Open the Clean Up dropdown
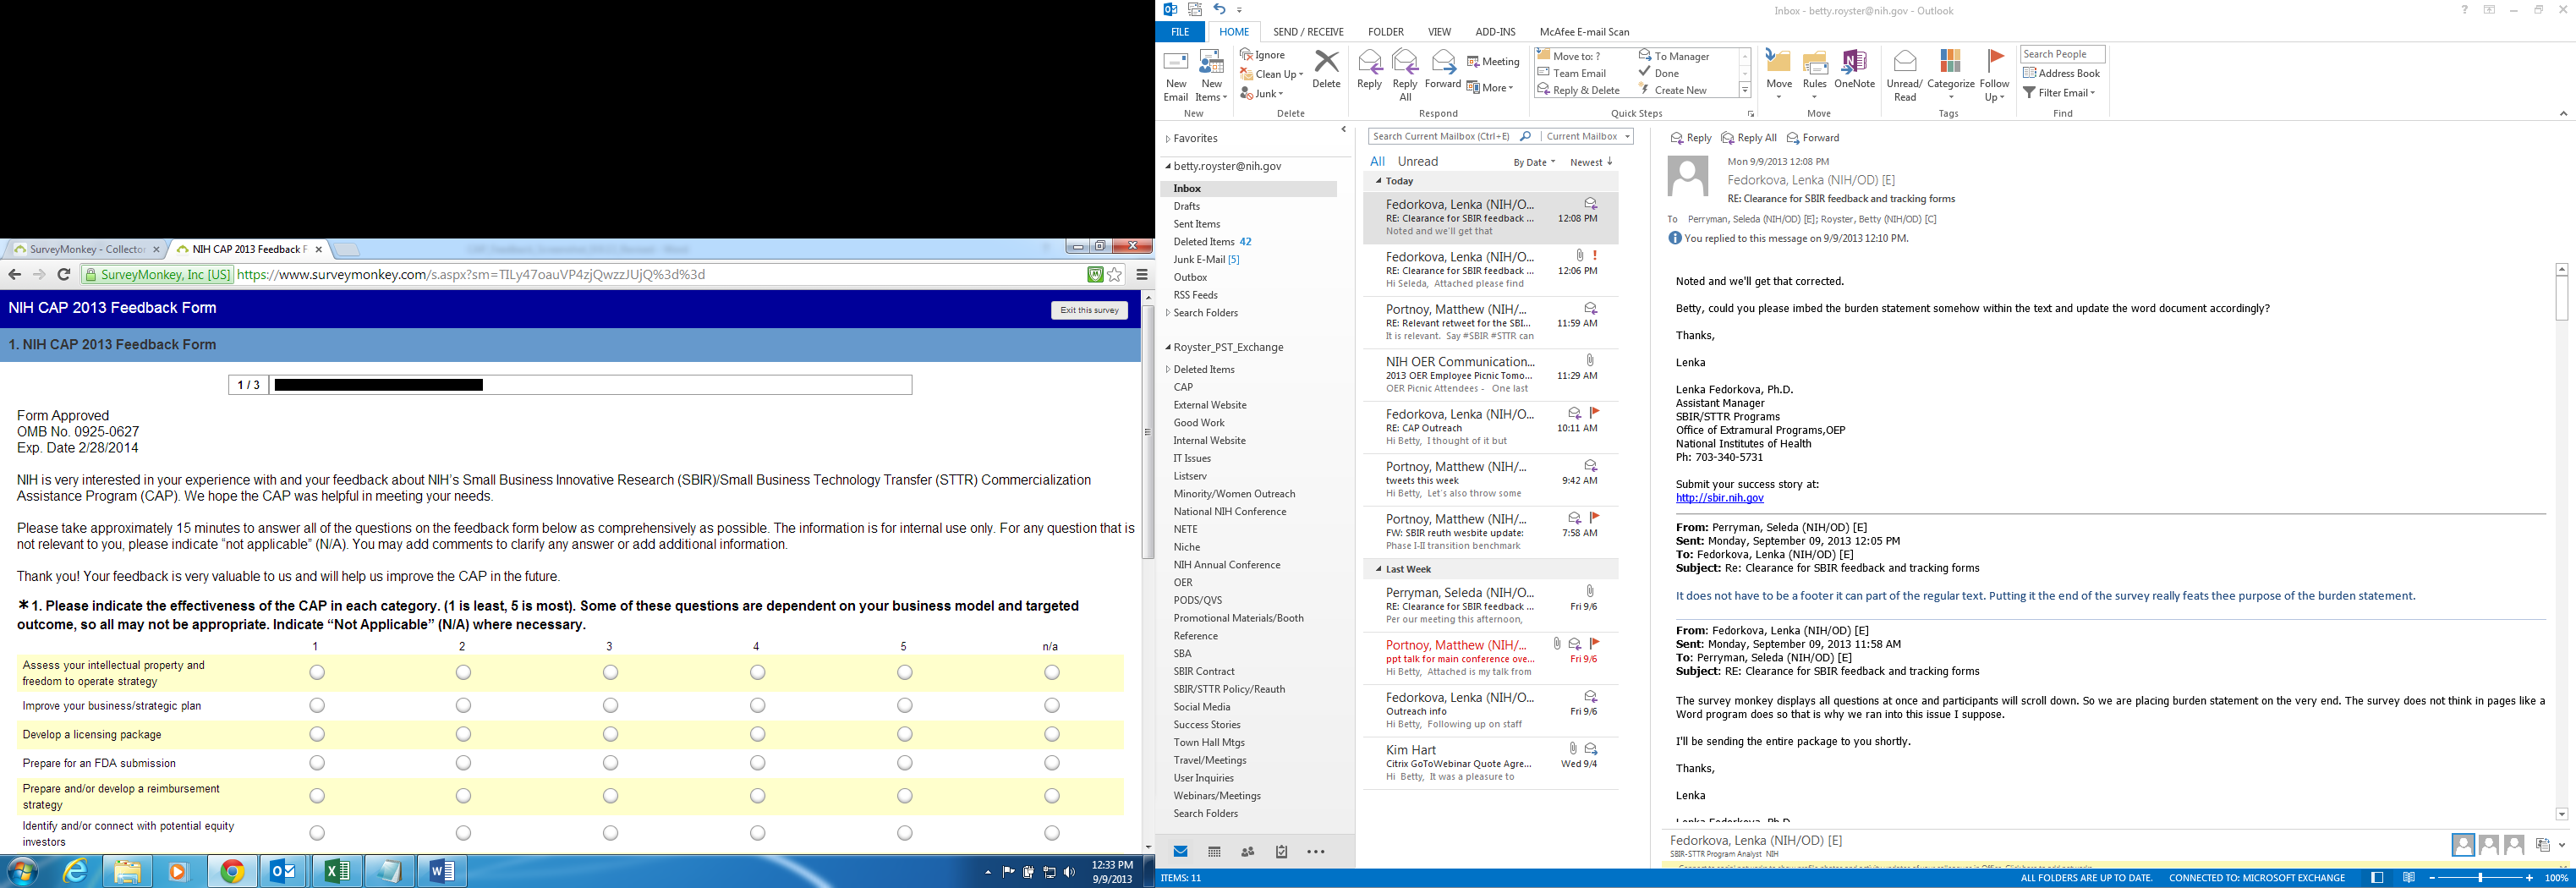2576x888 pixels. click(1272, 74)
